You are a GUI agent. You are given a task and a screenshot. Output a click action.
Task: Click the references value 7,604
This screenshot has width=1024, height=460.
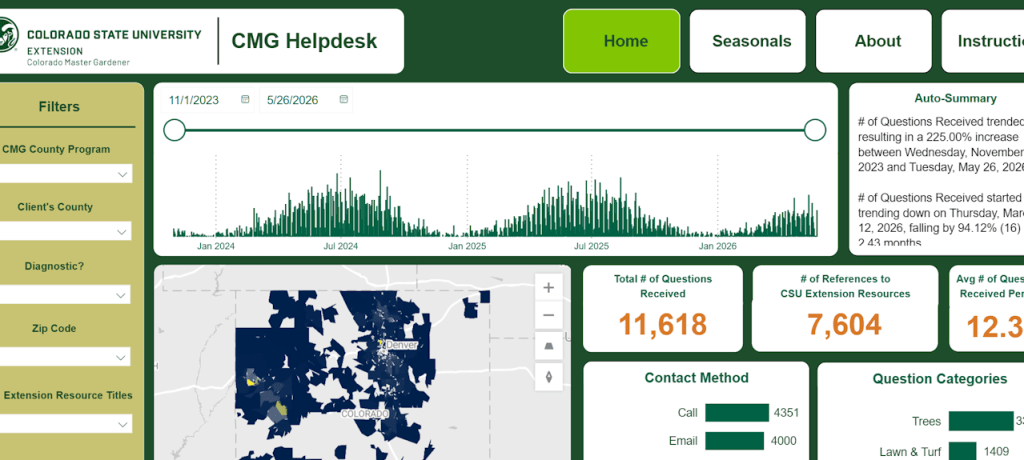pos(844,325)
